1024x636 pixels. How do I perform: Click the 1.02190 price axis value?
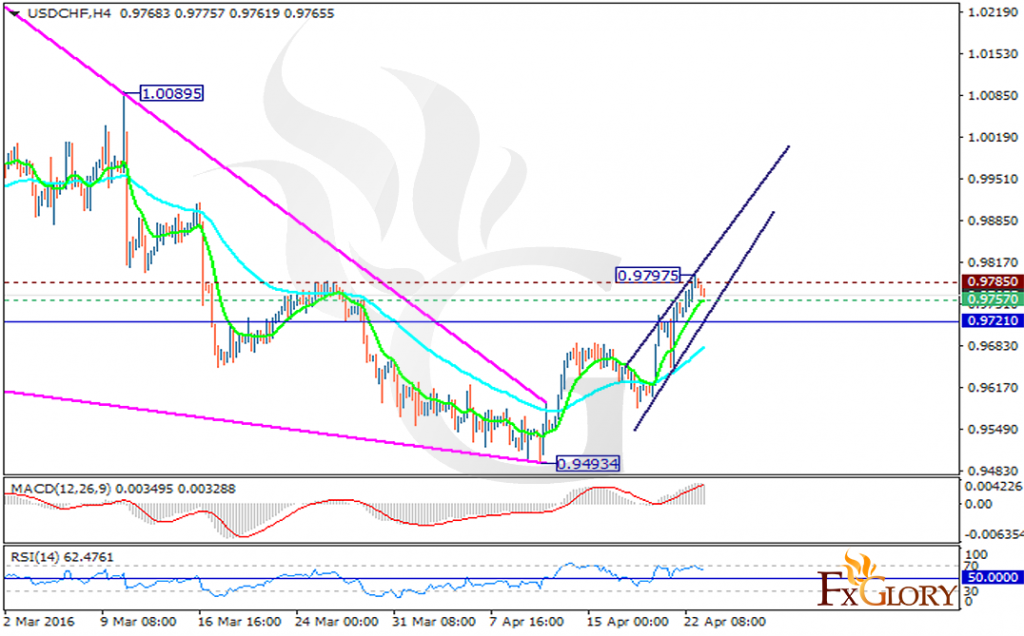[993, 12]
